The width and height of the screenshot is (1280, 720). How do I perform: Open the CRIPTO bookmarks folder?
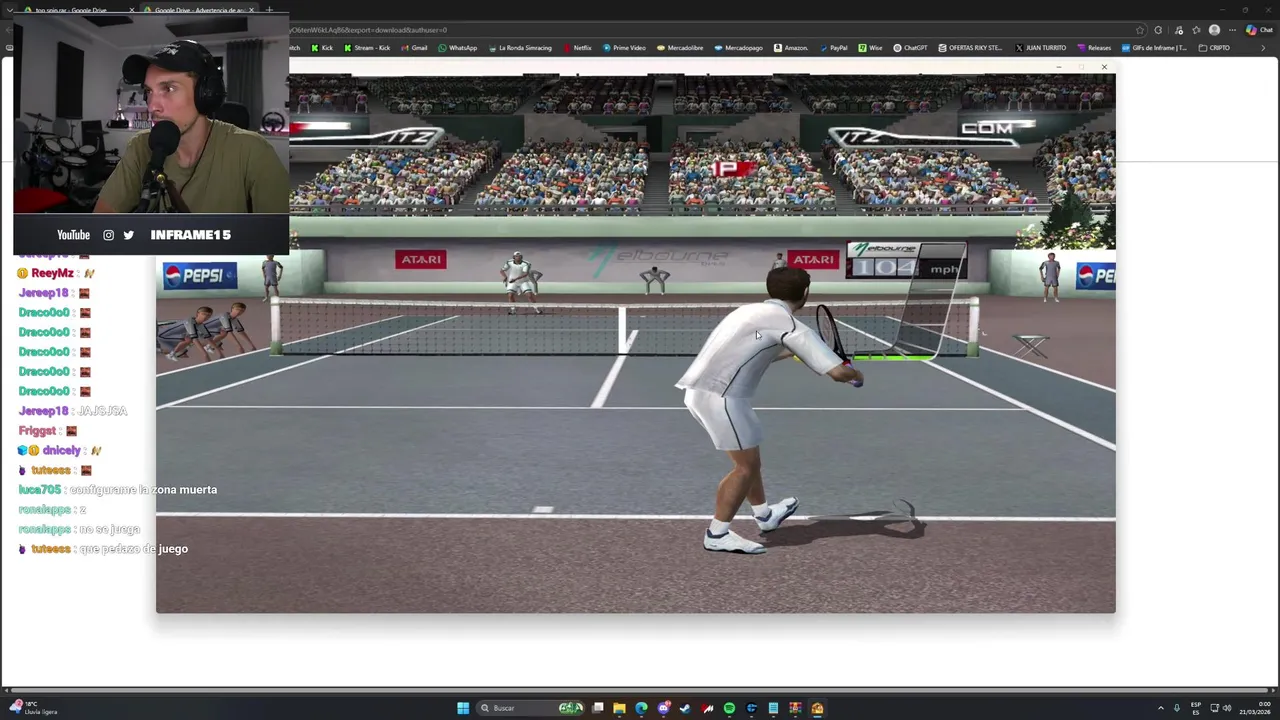click(x=1214, y=48)
